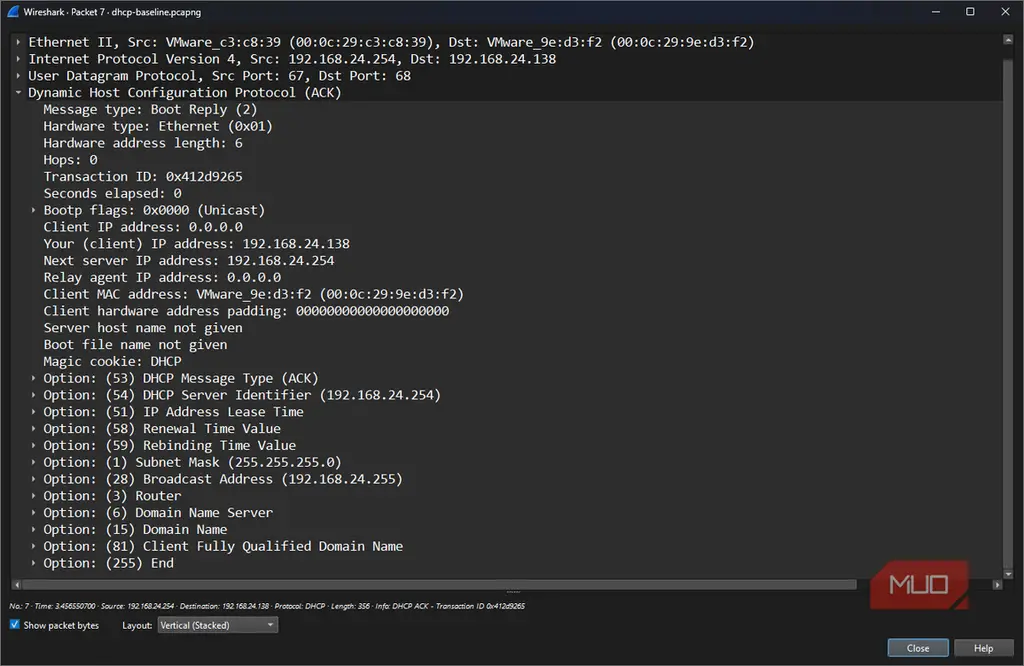
Task: Click horizontal scrollbar right arrow
Action: pos(997,585)
